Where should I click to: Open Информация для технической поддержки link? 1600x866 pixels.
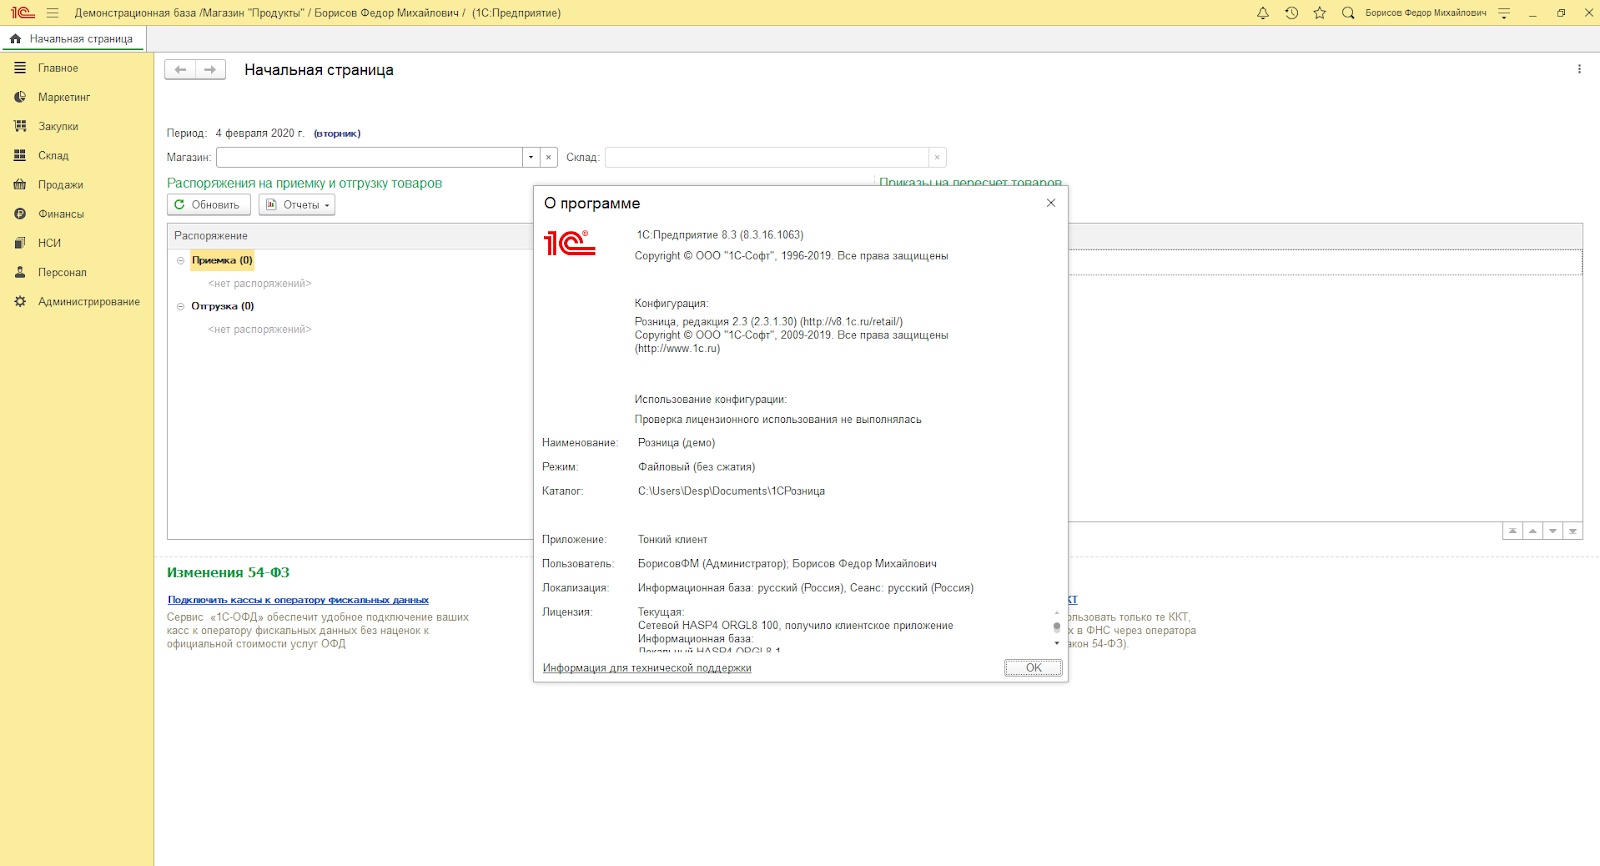(647, 668)
